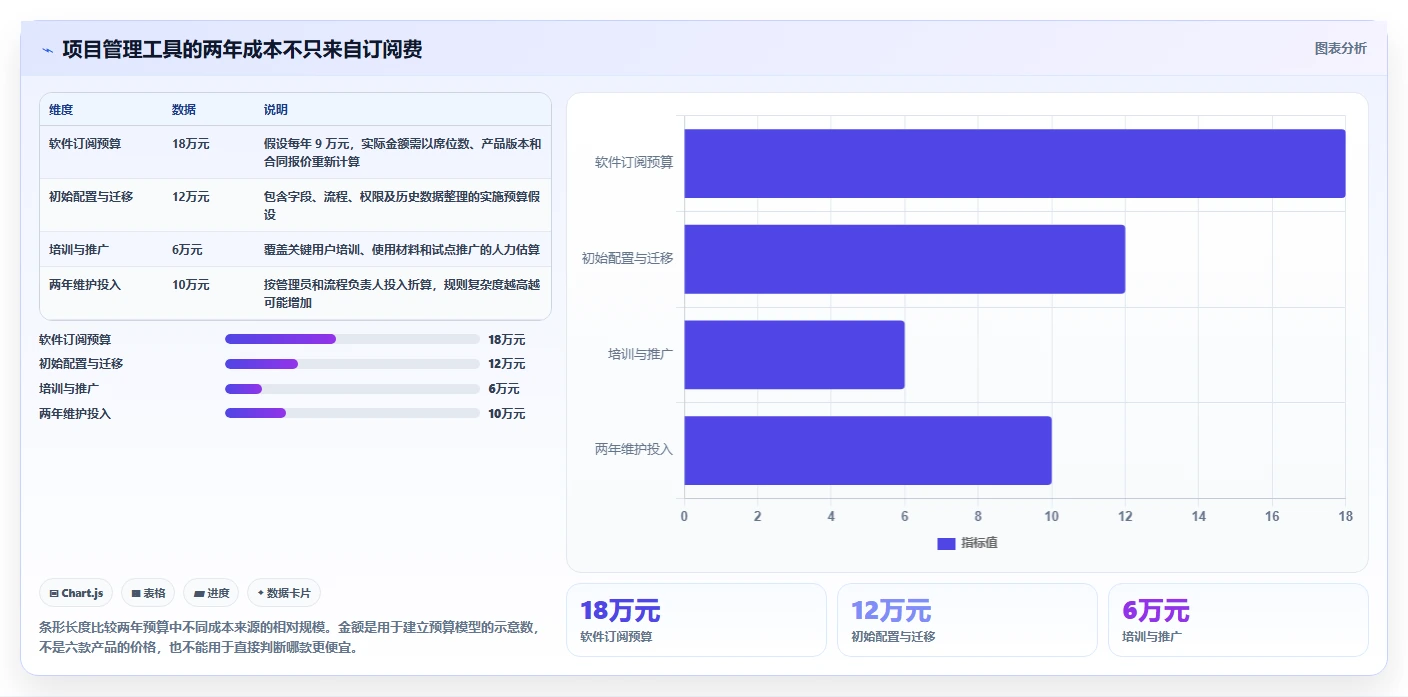The height and width of the screenshot is (697, 1408).
Task: Click the 初始配置与迁移 label beside the progress bars
Action: (x=81, y=364)
